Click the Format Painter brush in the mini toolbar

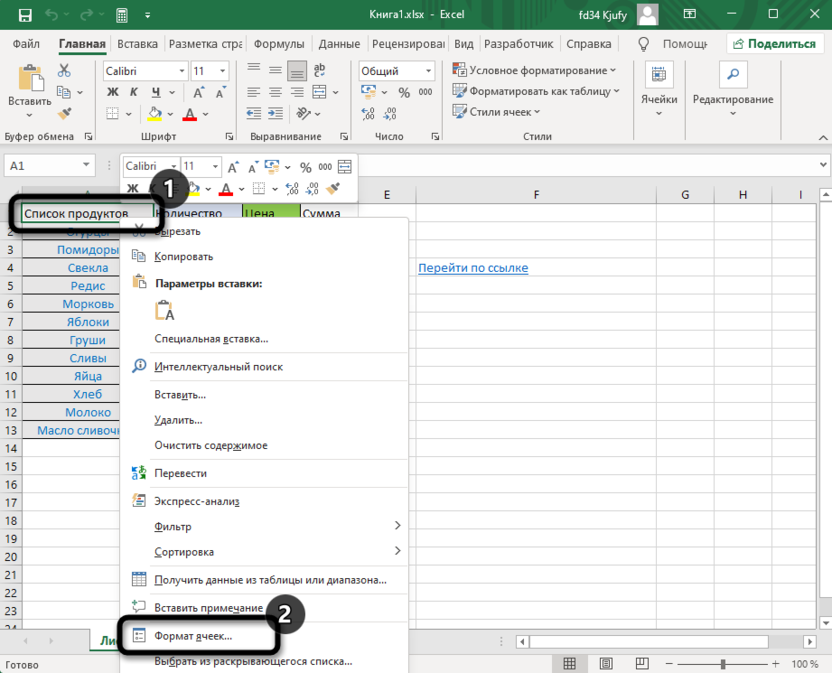pyautogui.click(x=334, y=188)
